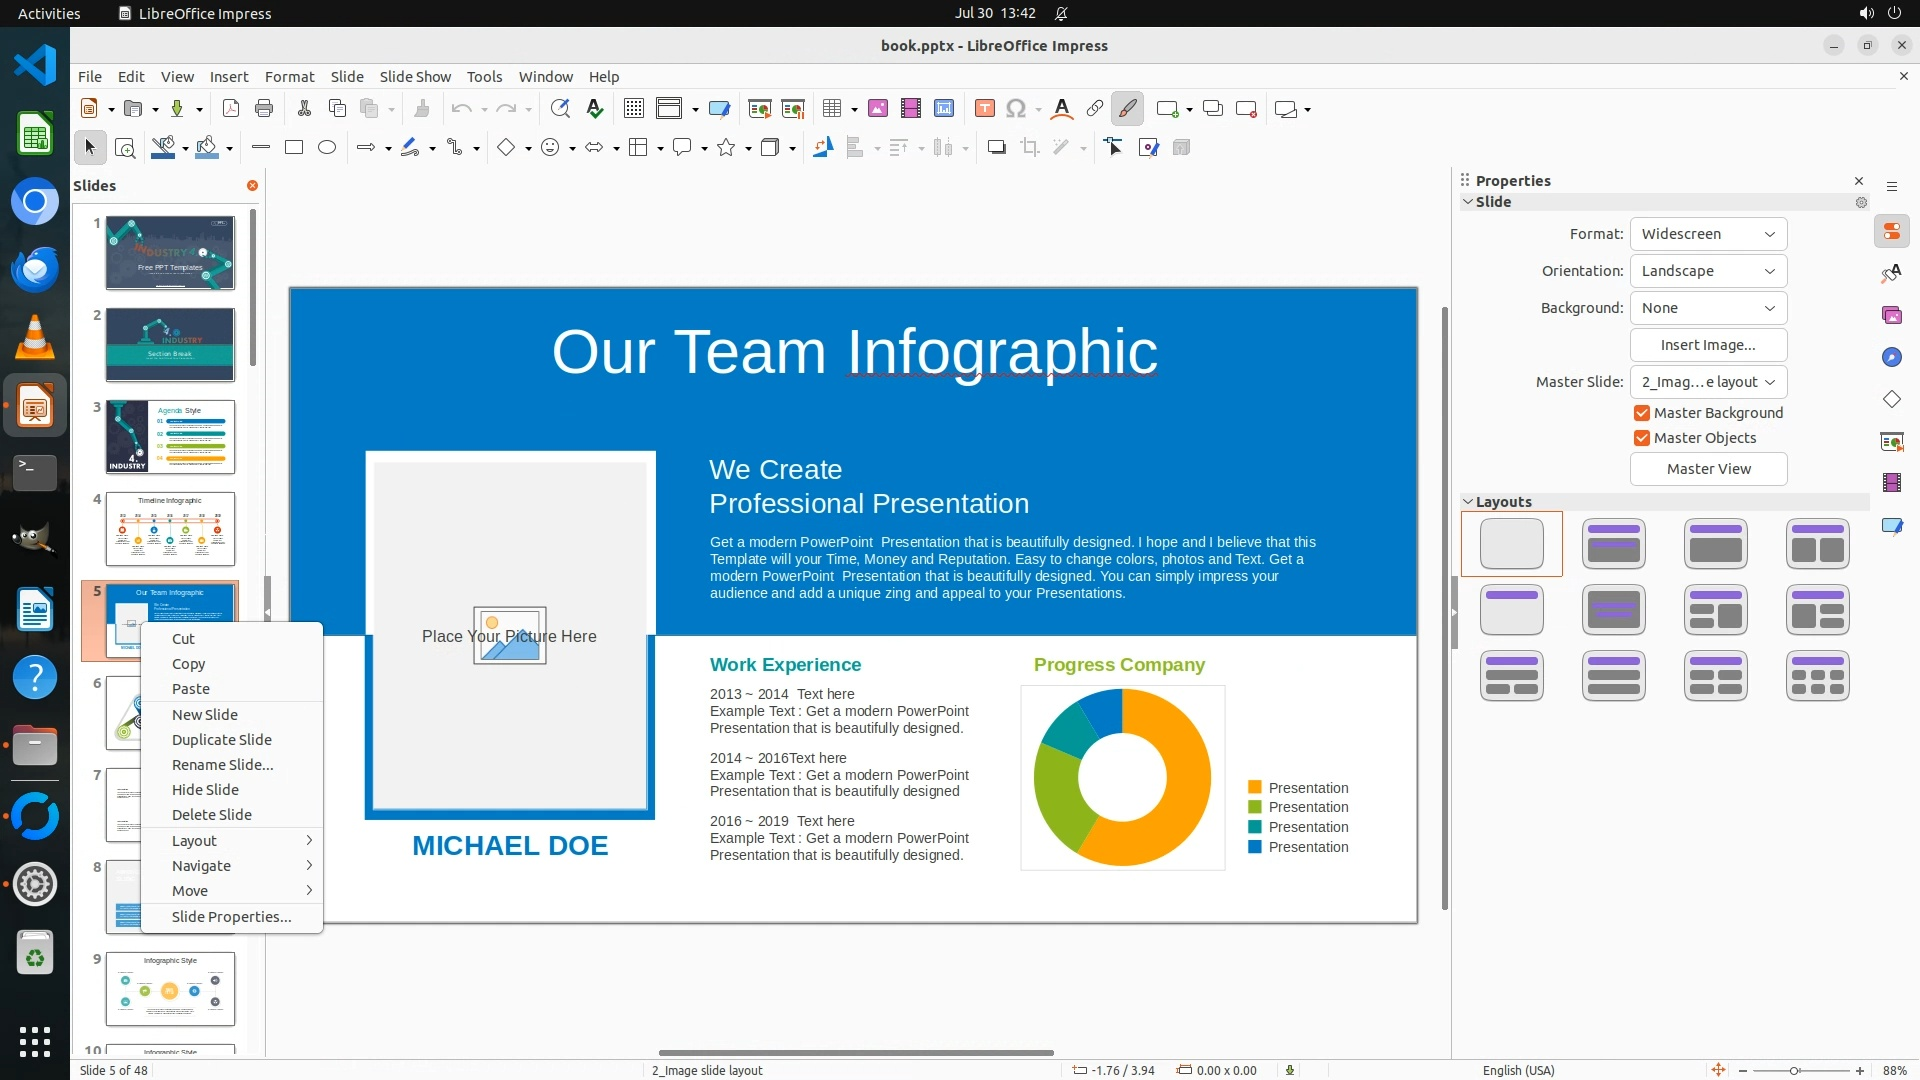Adjust the zoom slider in status bar

1794,1071
